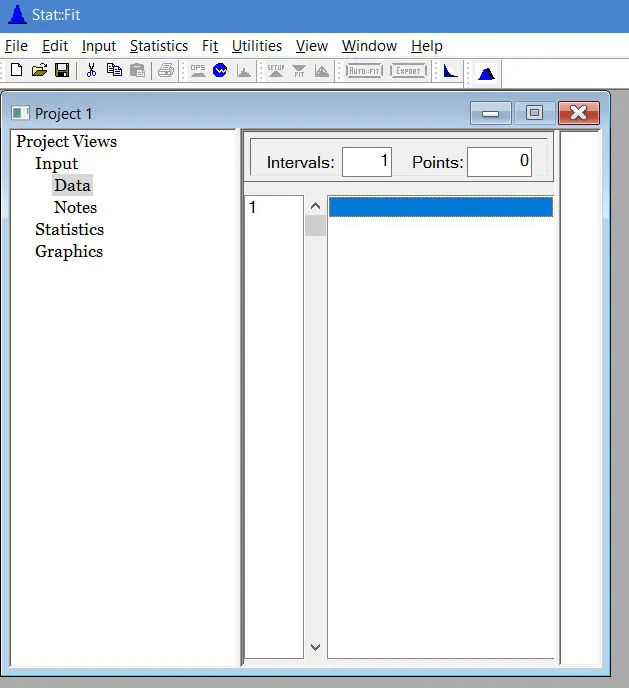This screenshot has height=688, width=629.
Task: Open the Window menu
Action: coord(369,46)
